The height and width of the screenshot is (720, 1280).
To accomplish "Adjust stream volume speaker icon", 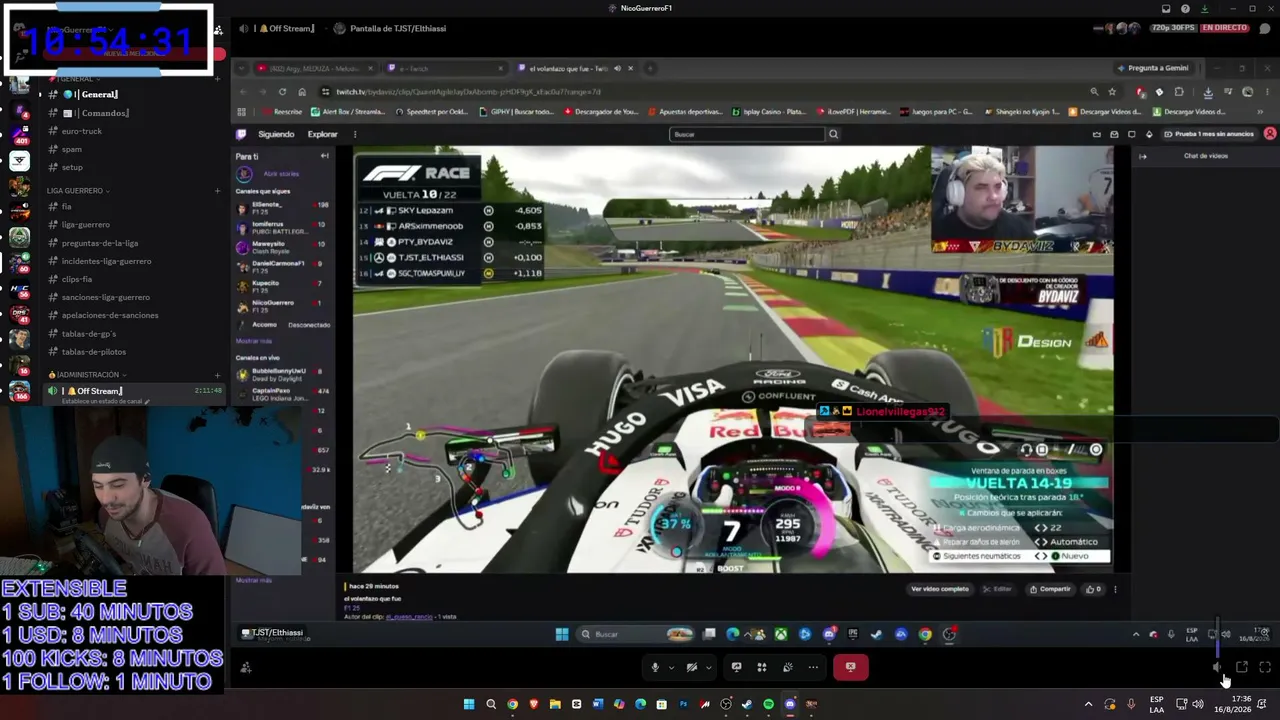I will tap(1217, 667).
